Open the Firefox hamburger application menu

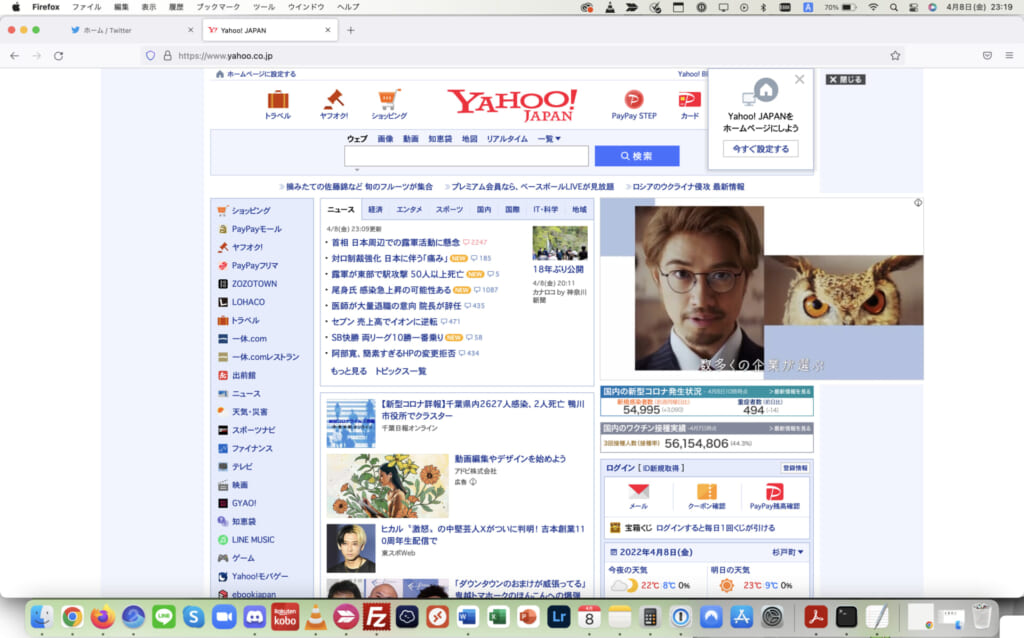(1011, 56)
